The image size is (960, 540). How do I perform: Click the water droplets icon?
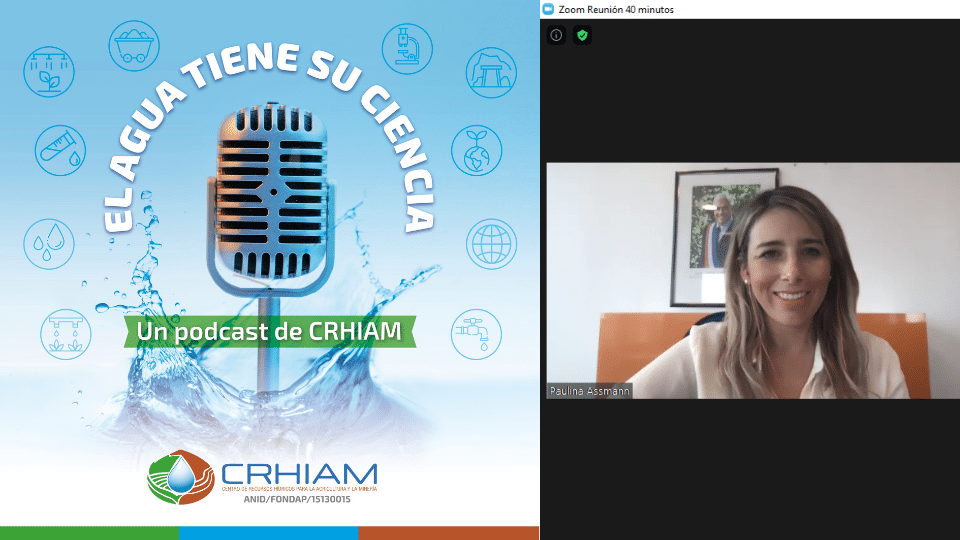[x=49, y=244]
